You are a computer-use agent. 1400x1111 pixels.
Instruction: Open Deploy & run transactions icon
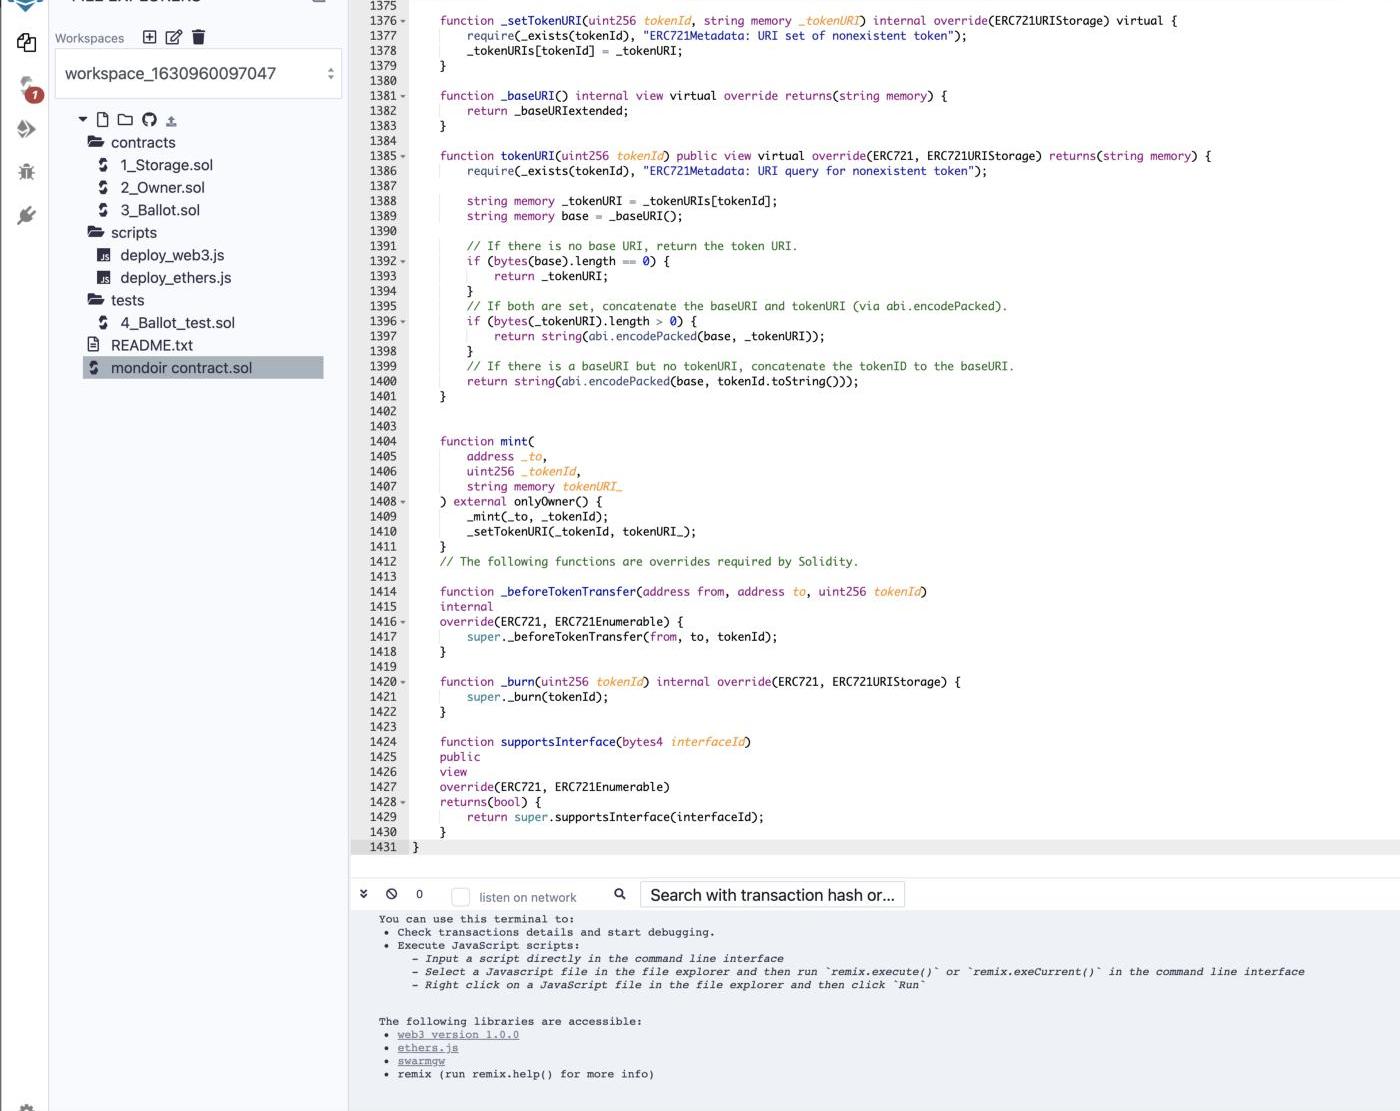point(26,129)
